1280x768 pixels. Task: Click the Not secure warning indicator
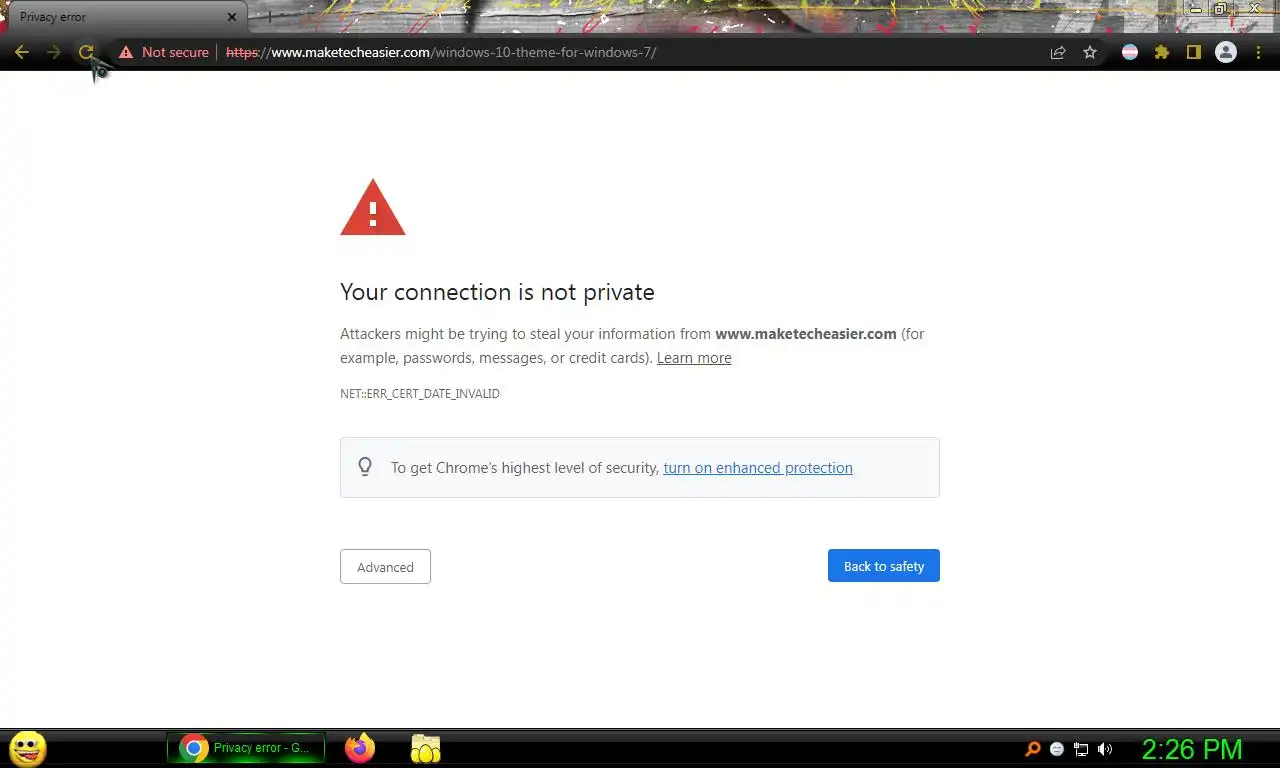pyautogui.click(x=164, y=52)
